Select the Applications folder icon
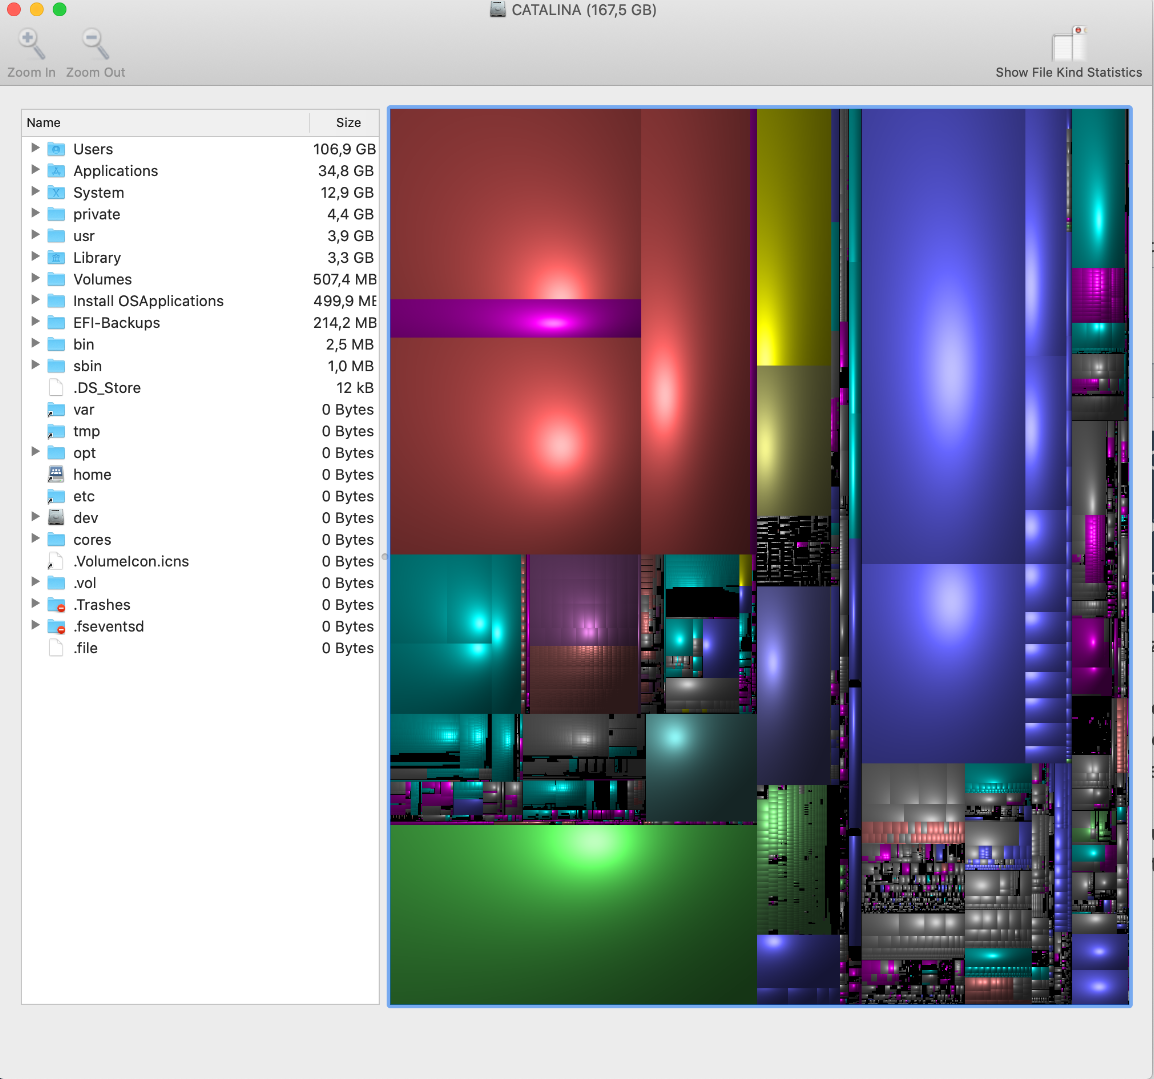 (57, 171)
